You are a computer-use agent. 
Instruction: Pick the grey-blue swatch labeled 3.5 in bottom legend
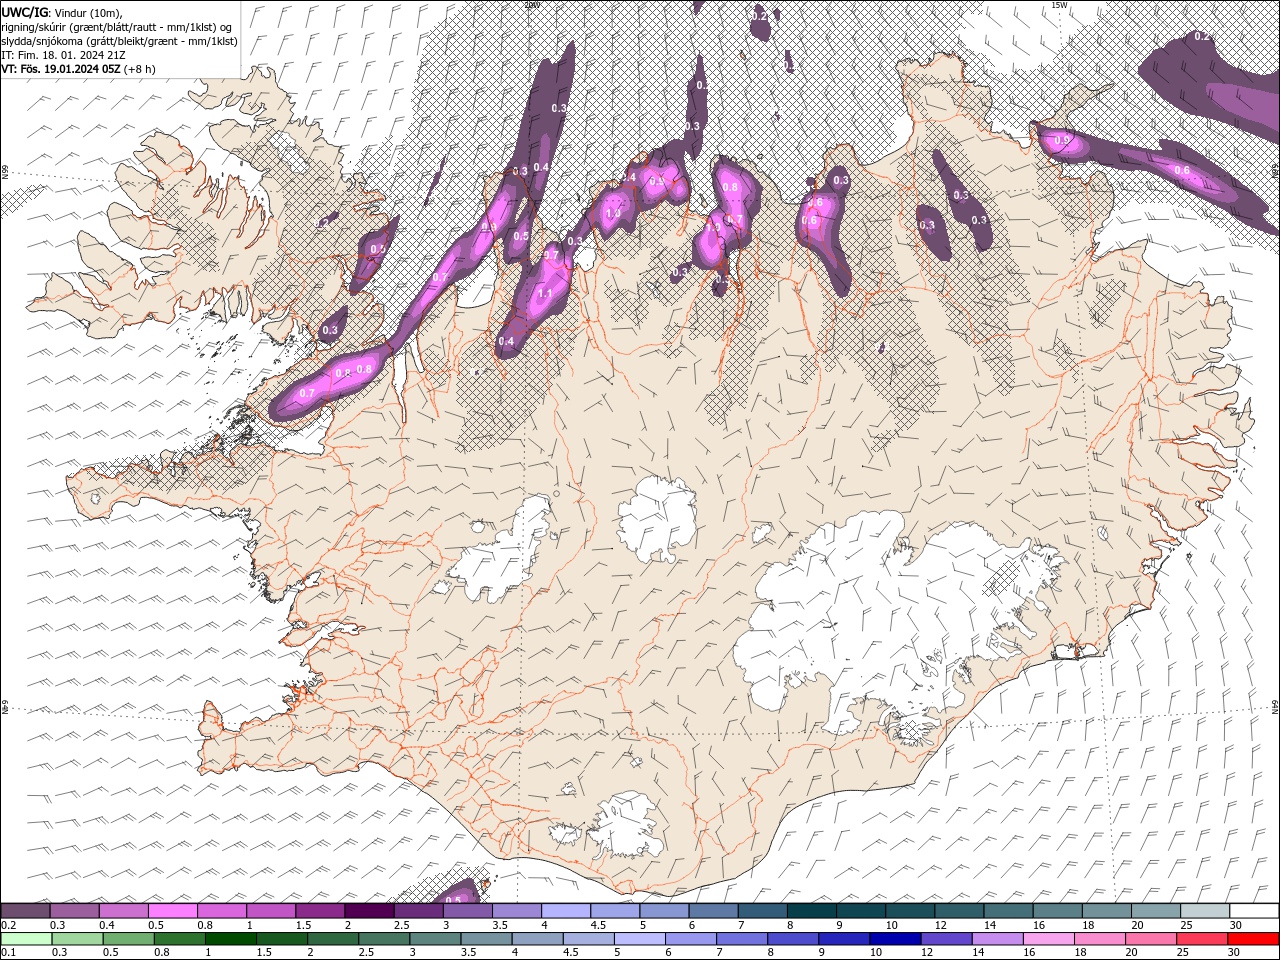[486, 939]
